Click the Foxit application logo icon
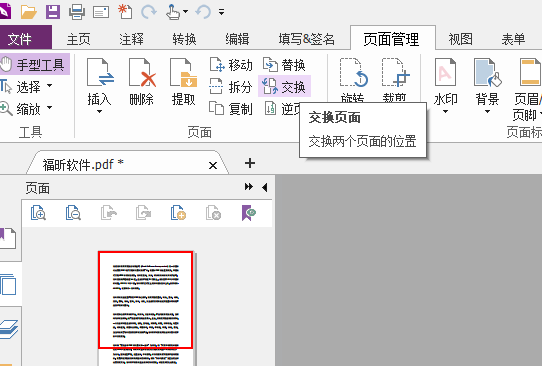Screen dimensions: 542x366 [x=5, y=12]
